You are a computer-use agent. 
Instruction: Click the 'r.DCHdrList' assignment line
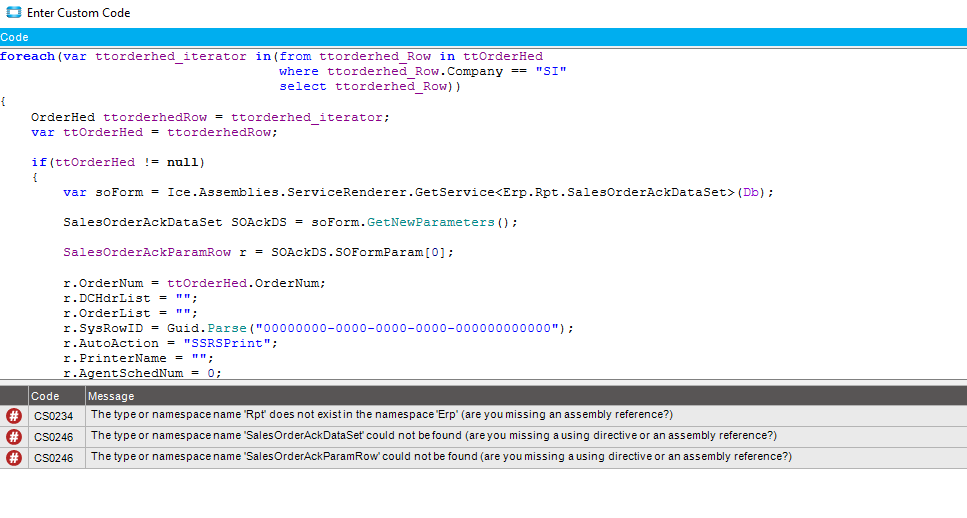pyautogui.click(x=130, y=298)
